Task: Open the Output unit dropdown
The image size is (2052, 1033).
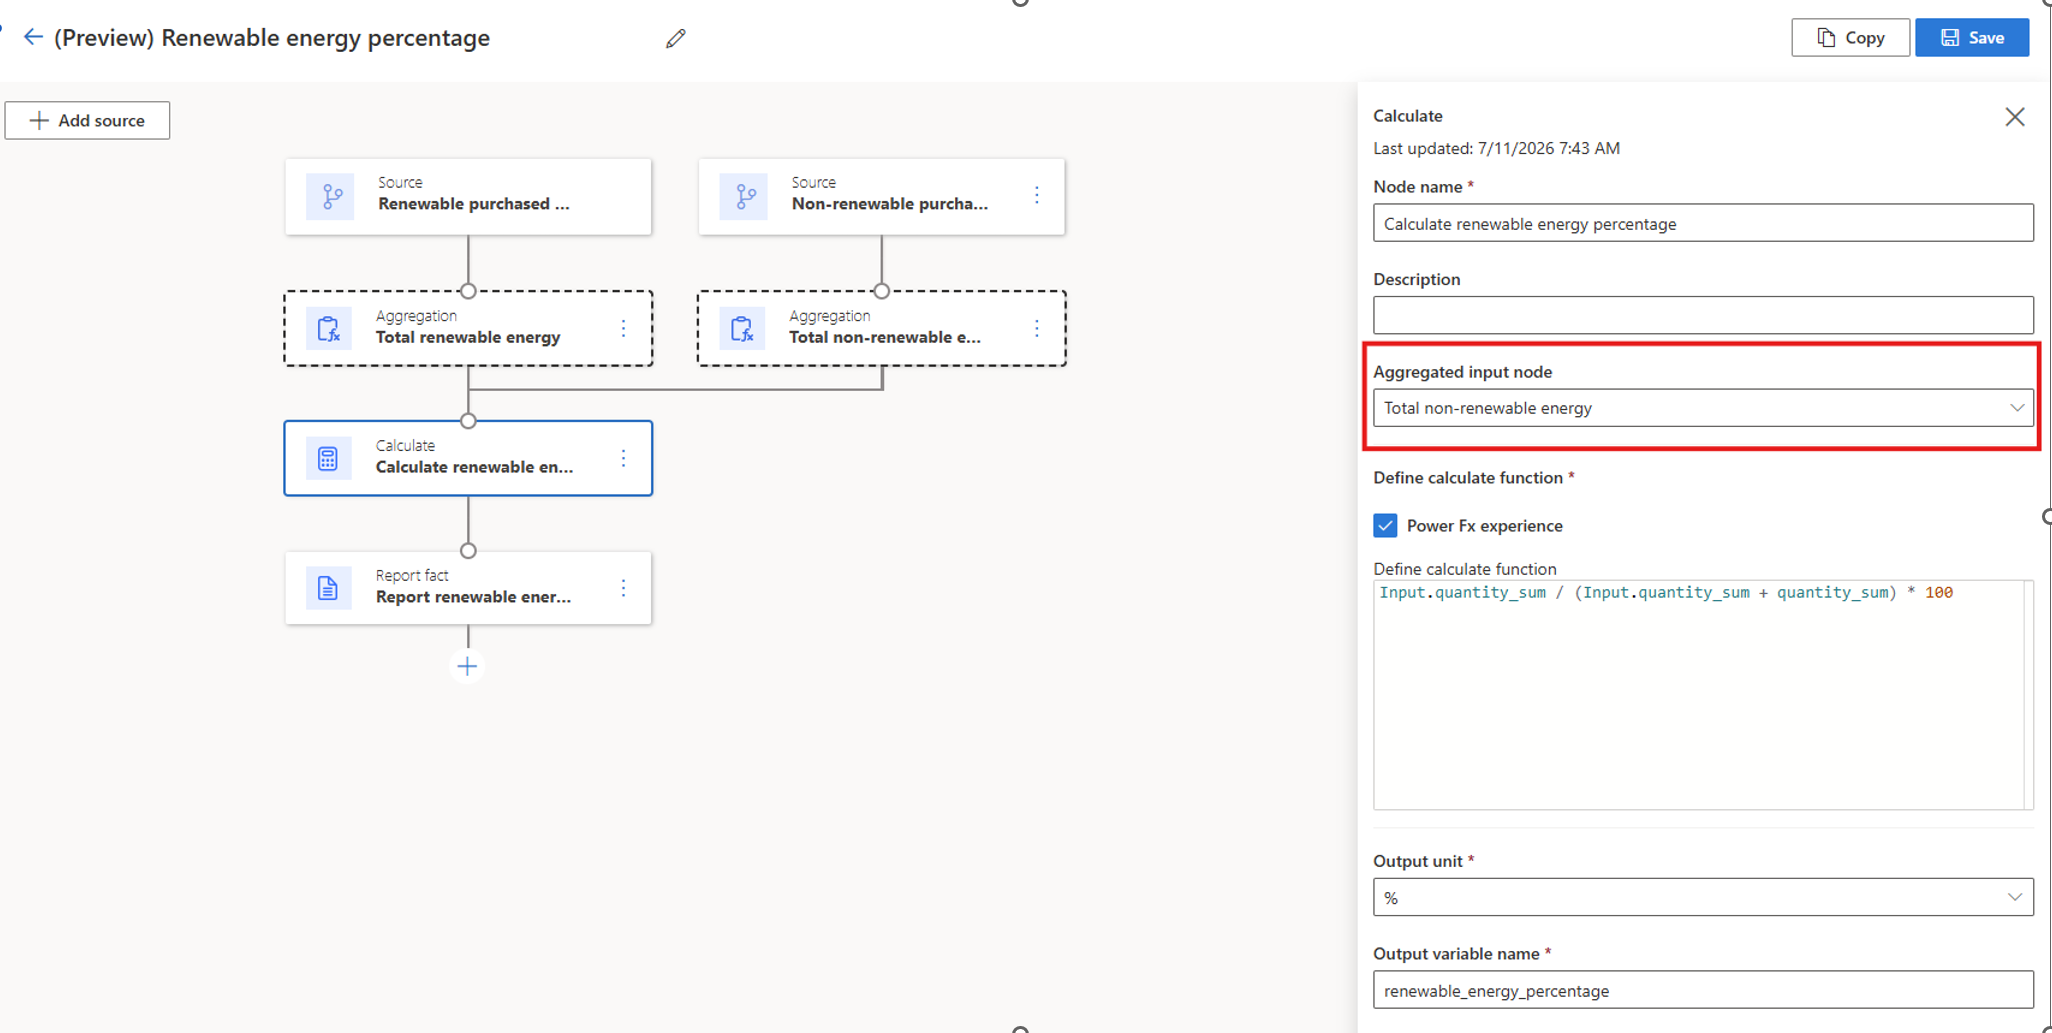Action: tap(1703, 897)
